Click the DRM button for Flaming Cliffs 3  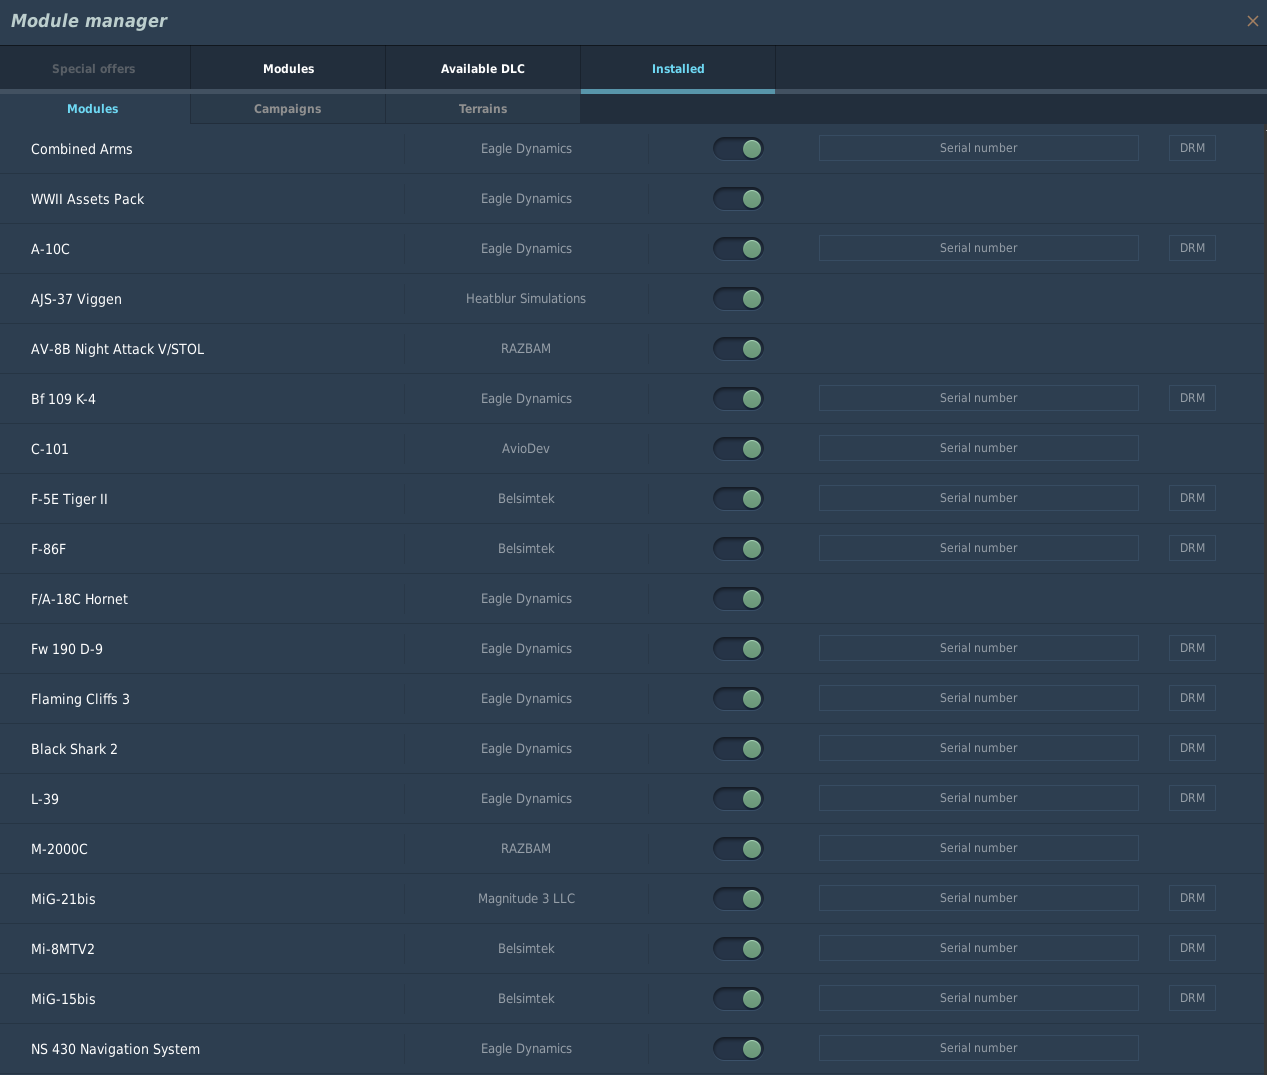pos(1192,698)
